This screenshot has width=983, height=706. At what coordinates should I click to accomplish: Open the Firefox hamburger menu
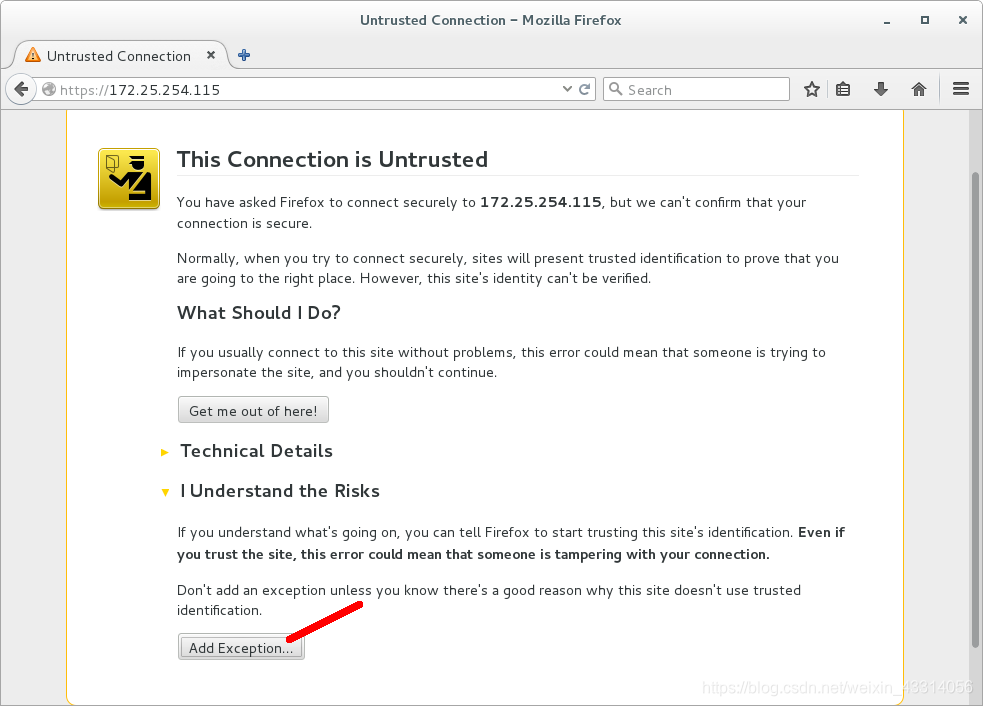coord(960,89)
